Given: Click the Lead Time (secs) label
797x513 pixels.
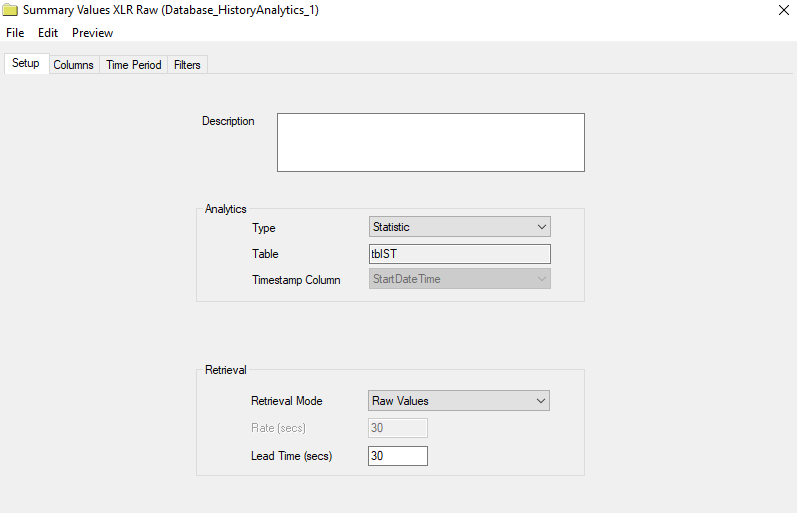Looking at the screenshot, I should click(291, 456).
